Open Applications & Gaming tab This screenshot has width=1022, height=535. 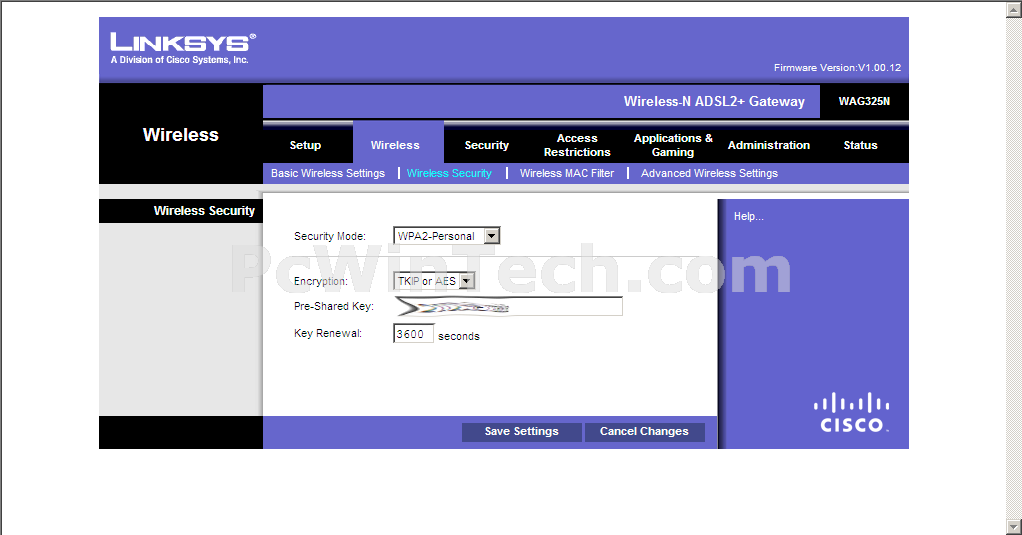(673, 145)
